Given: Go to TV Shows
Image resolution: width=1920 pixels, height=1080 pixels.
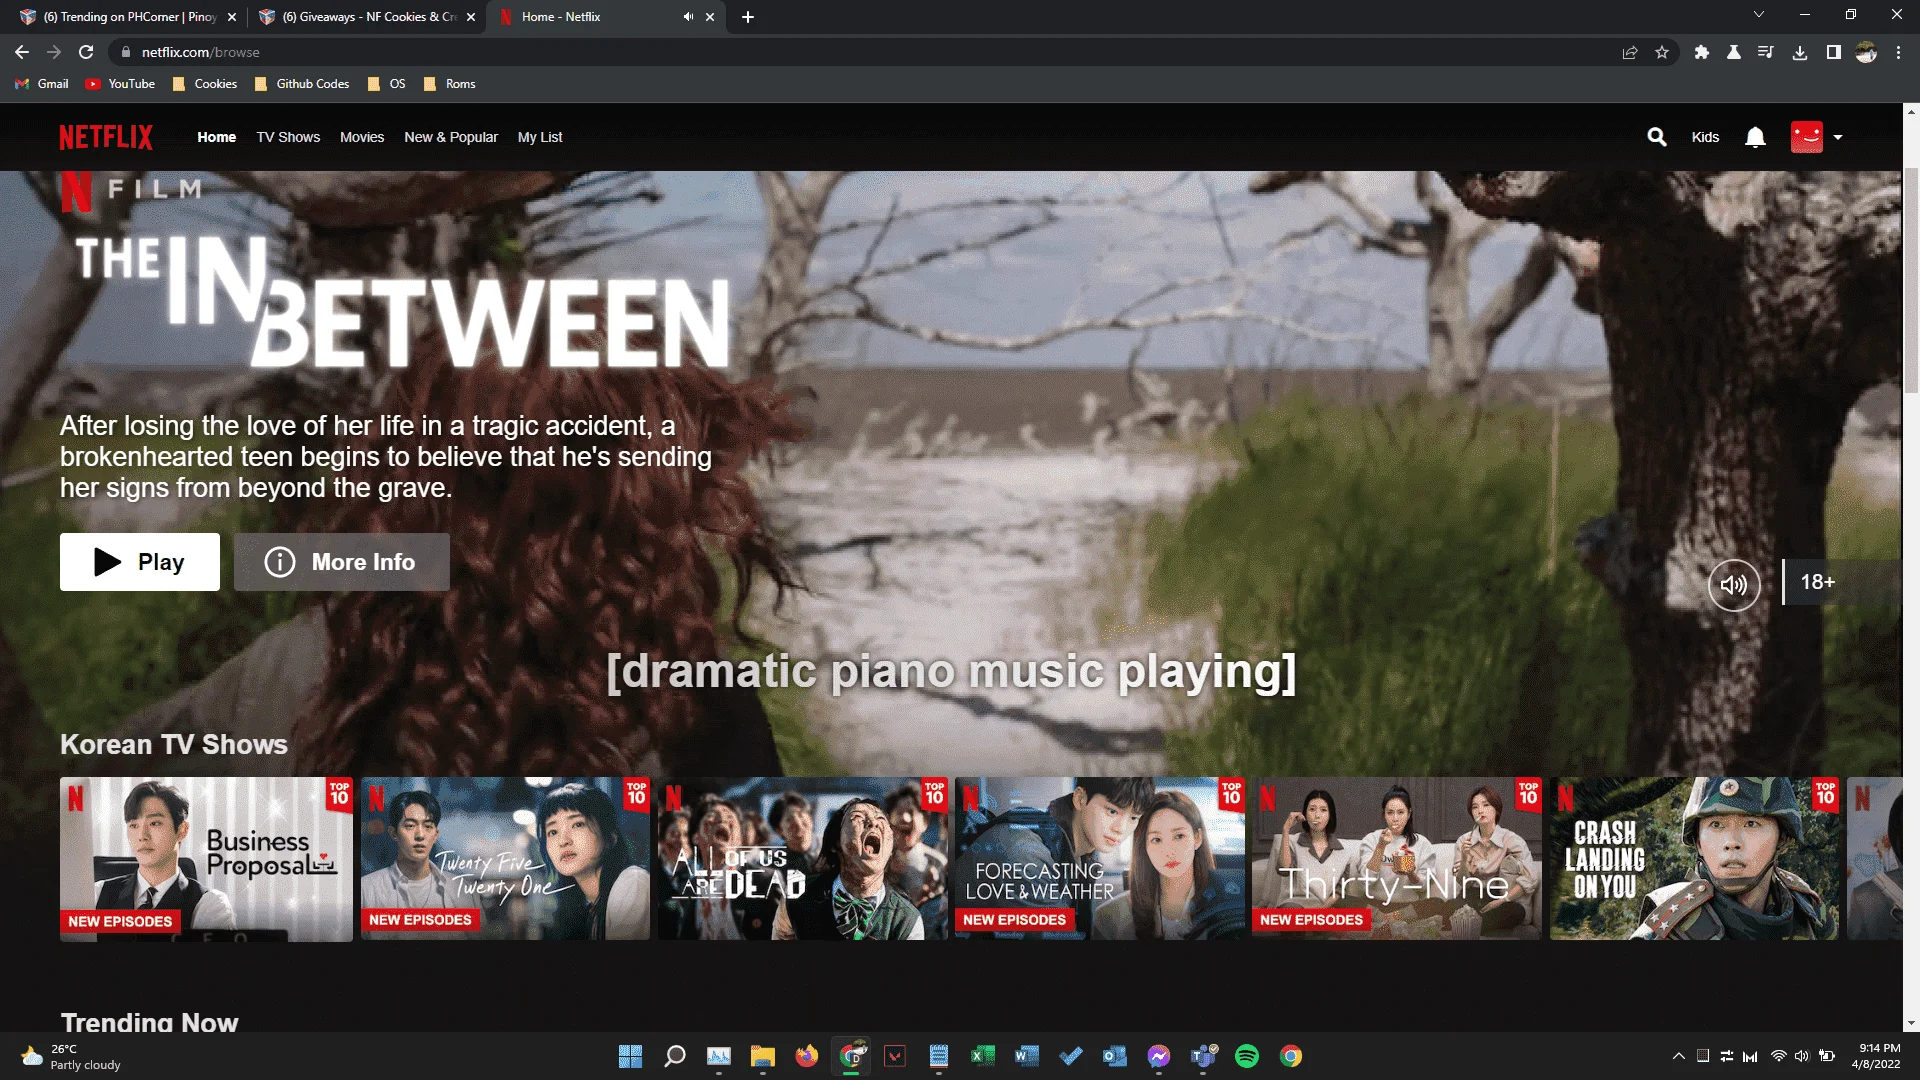Looking at the screenshot, I should 288,137.
